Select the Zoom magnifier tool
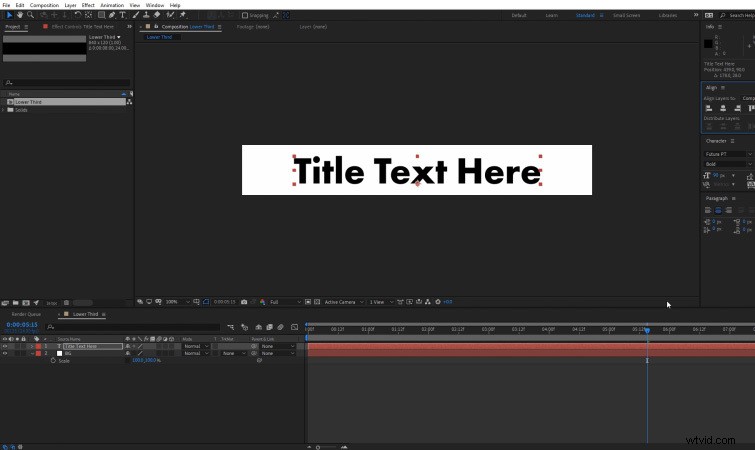The width and height of the screenshot is (755, 450). pos(30,15)
